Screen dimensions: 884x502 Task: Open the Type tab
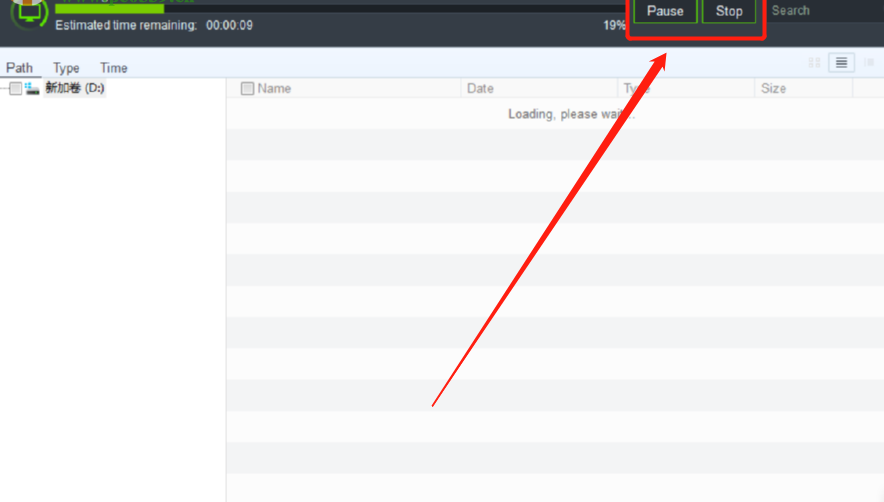tap(66, 68)
